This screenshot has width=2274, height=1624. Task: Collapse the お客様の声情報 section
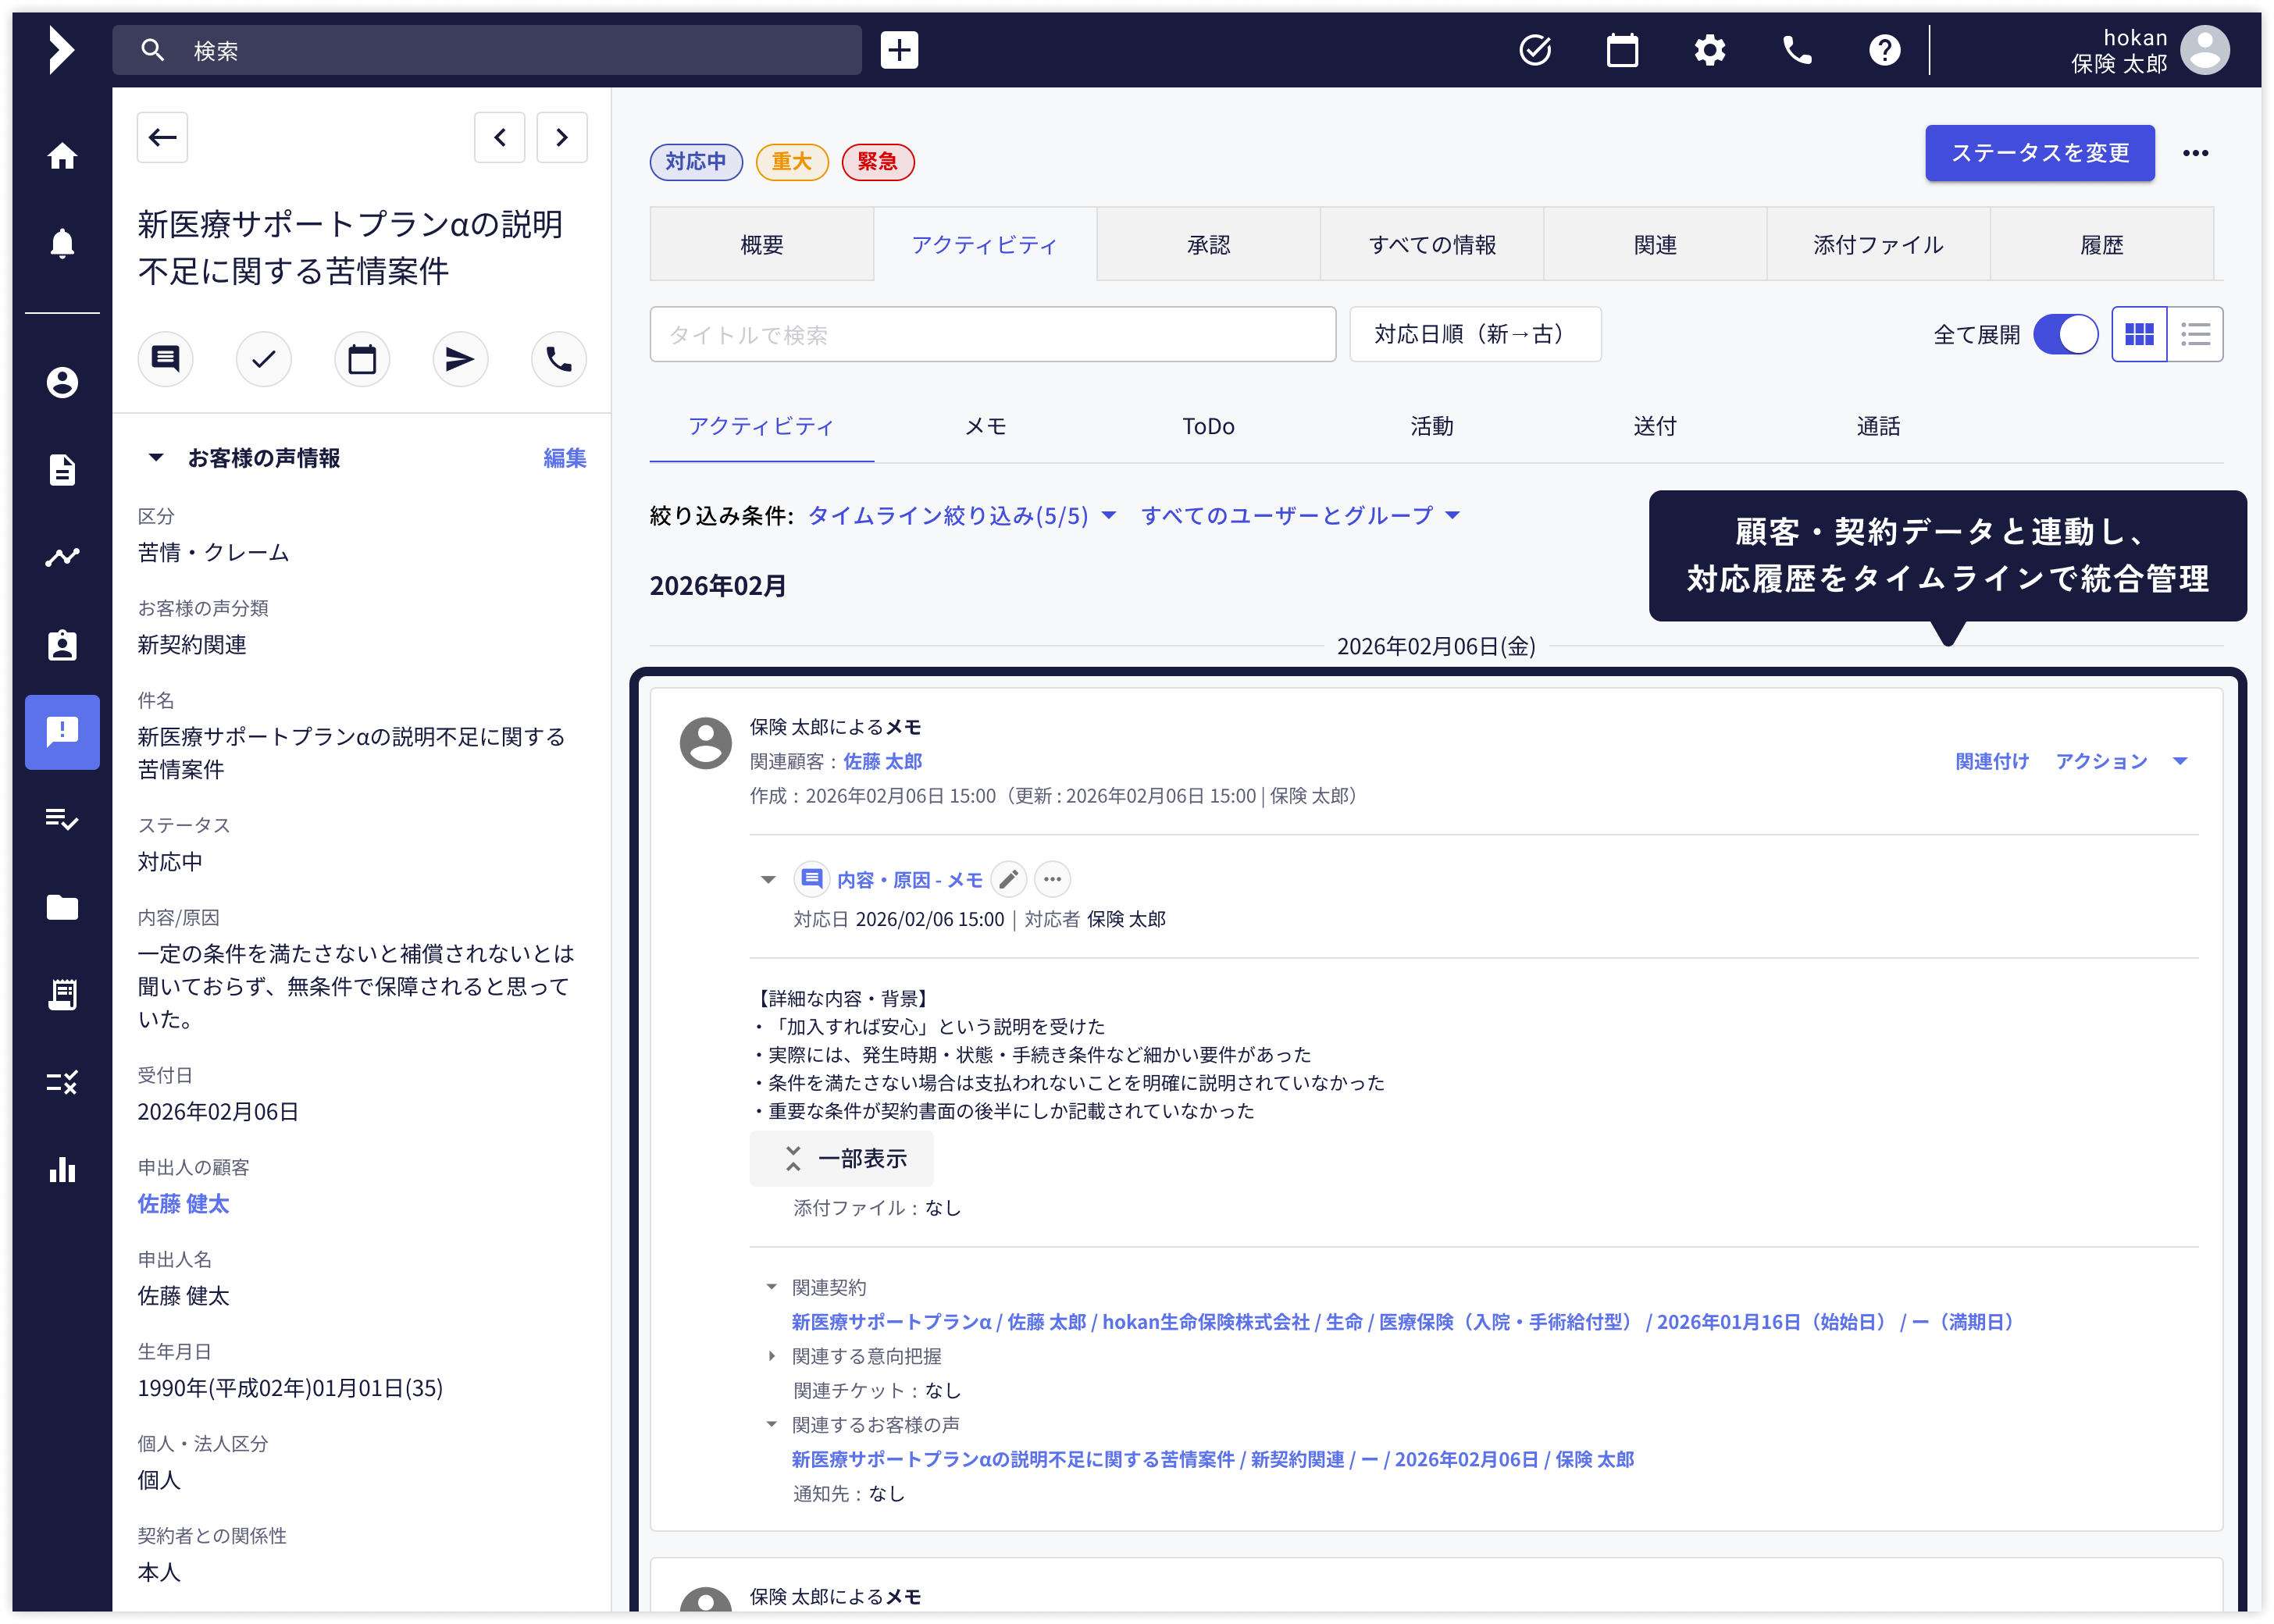[156, 458]
